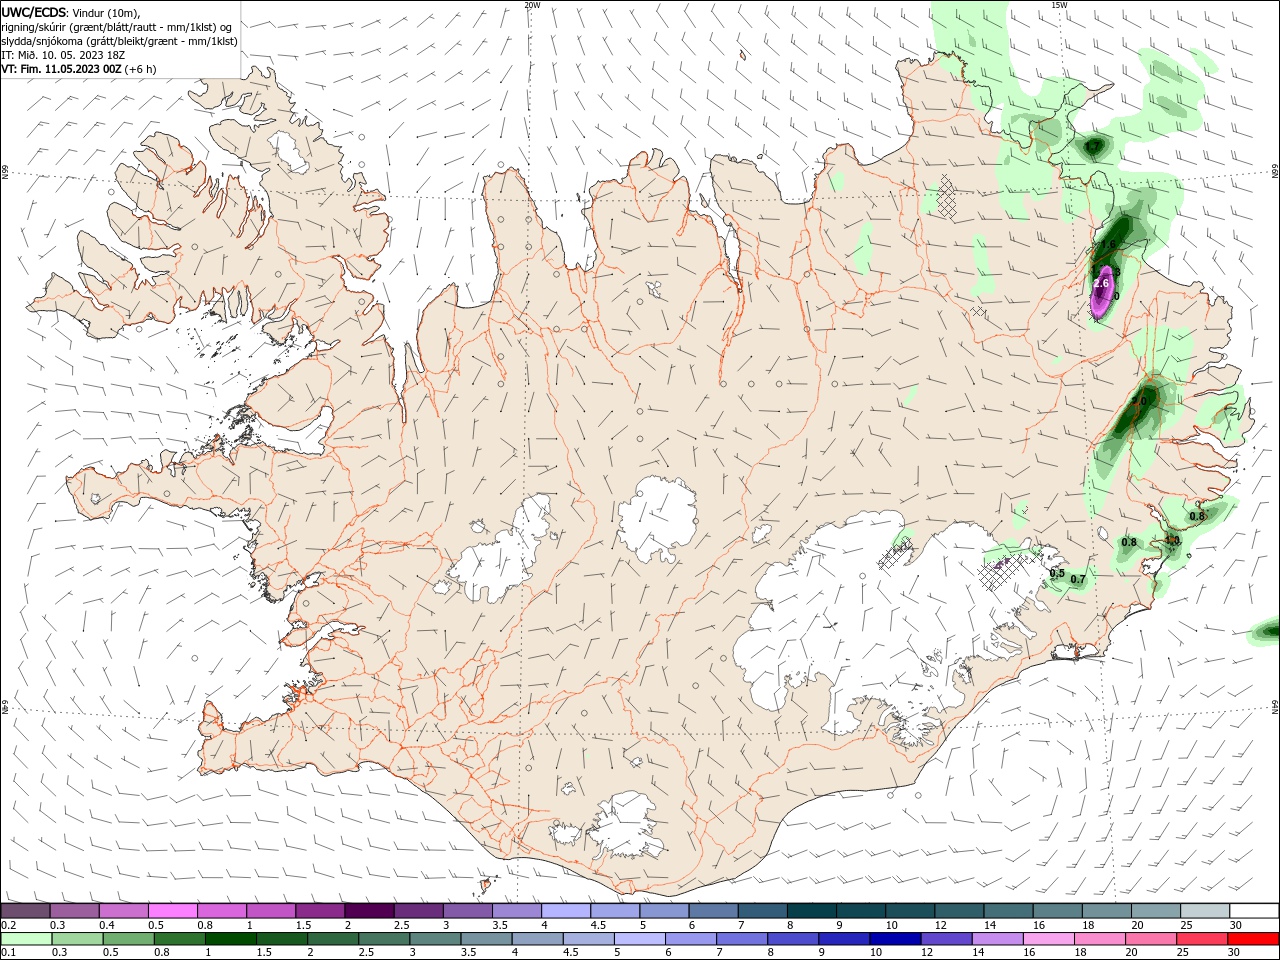Click the 'VT: Fim. 11.05.2023 00Z (+6 h)' line
This screenshot has width=1280, height=960.
79,69
